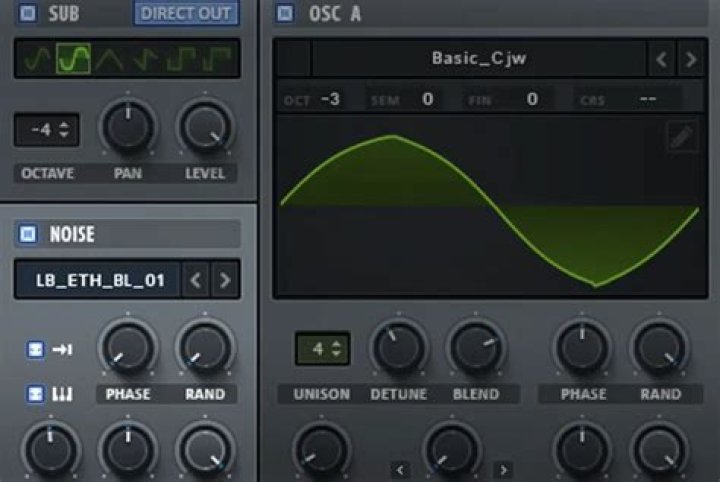The height and width of the screenshot is (482, 720).
Task: Go to previous OSC A wavetable
Action: point(661,59)
